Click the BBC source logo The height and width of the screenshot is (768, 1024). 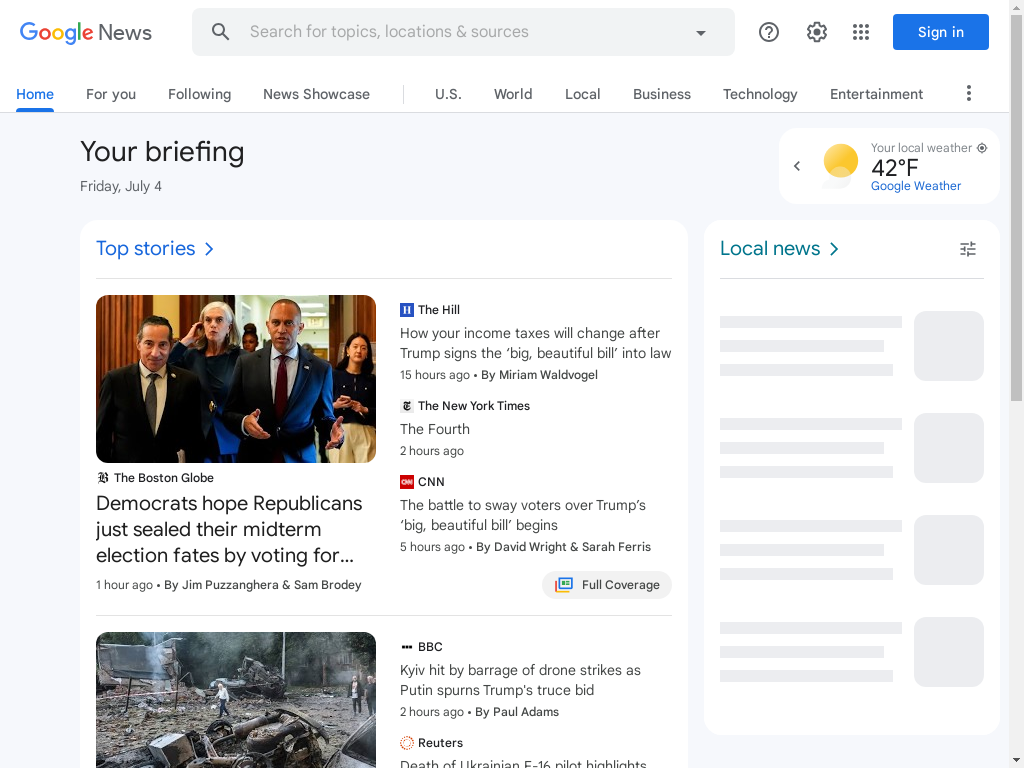point(407,647)
